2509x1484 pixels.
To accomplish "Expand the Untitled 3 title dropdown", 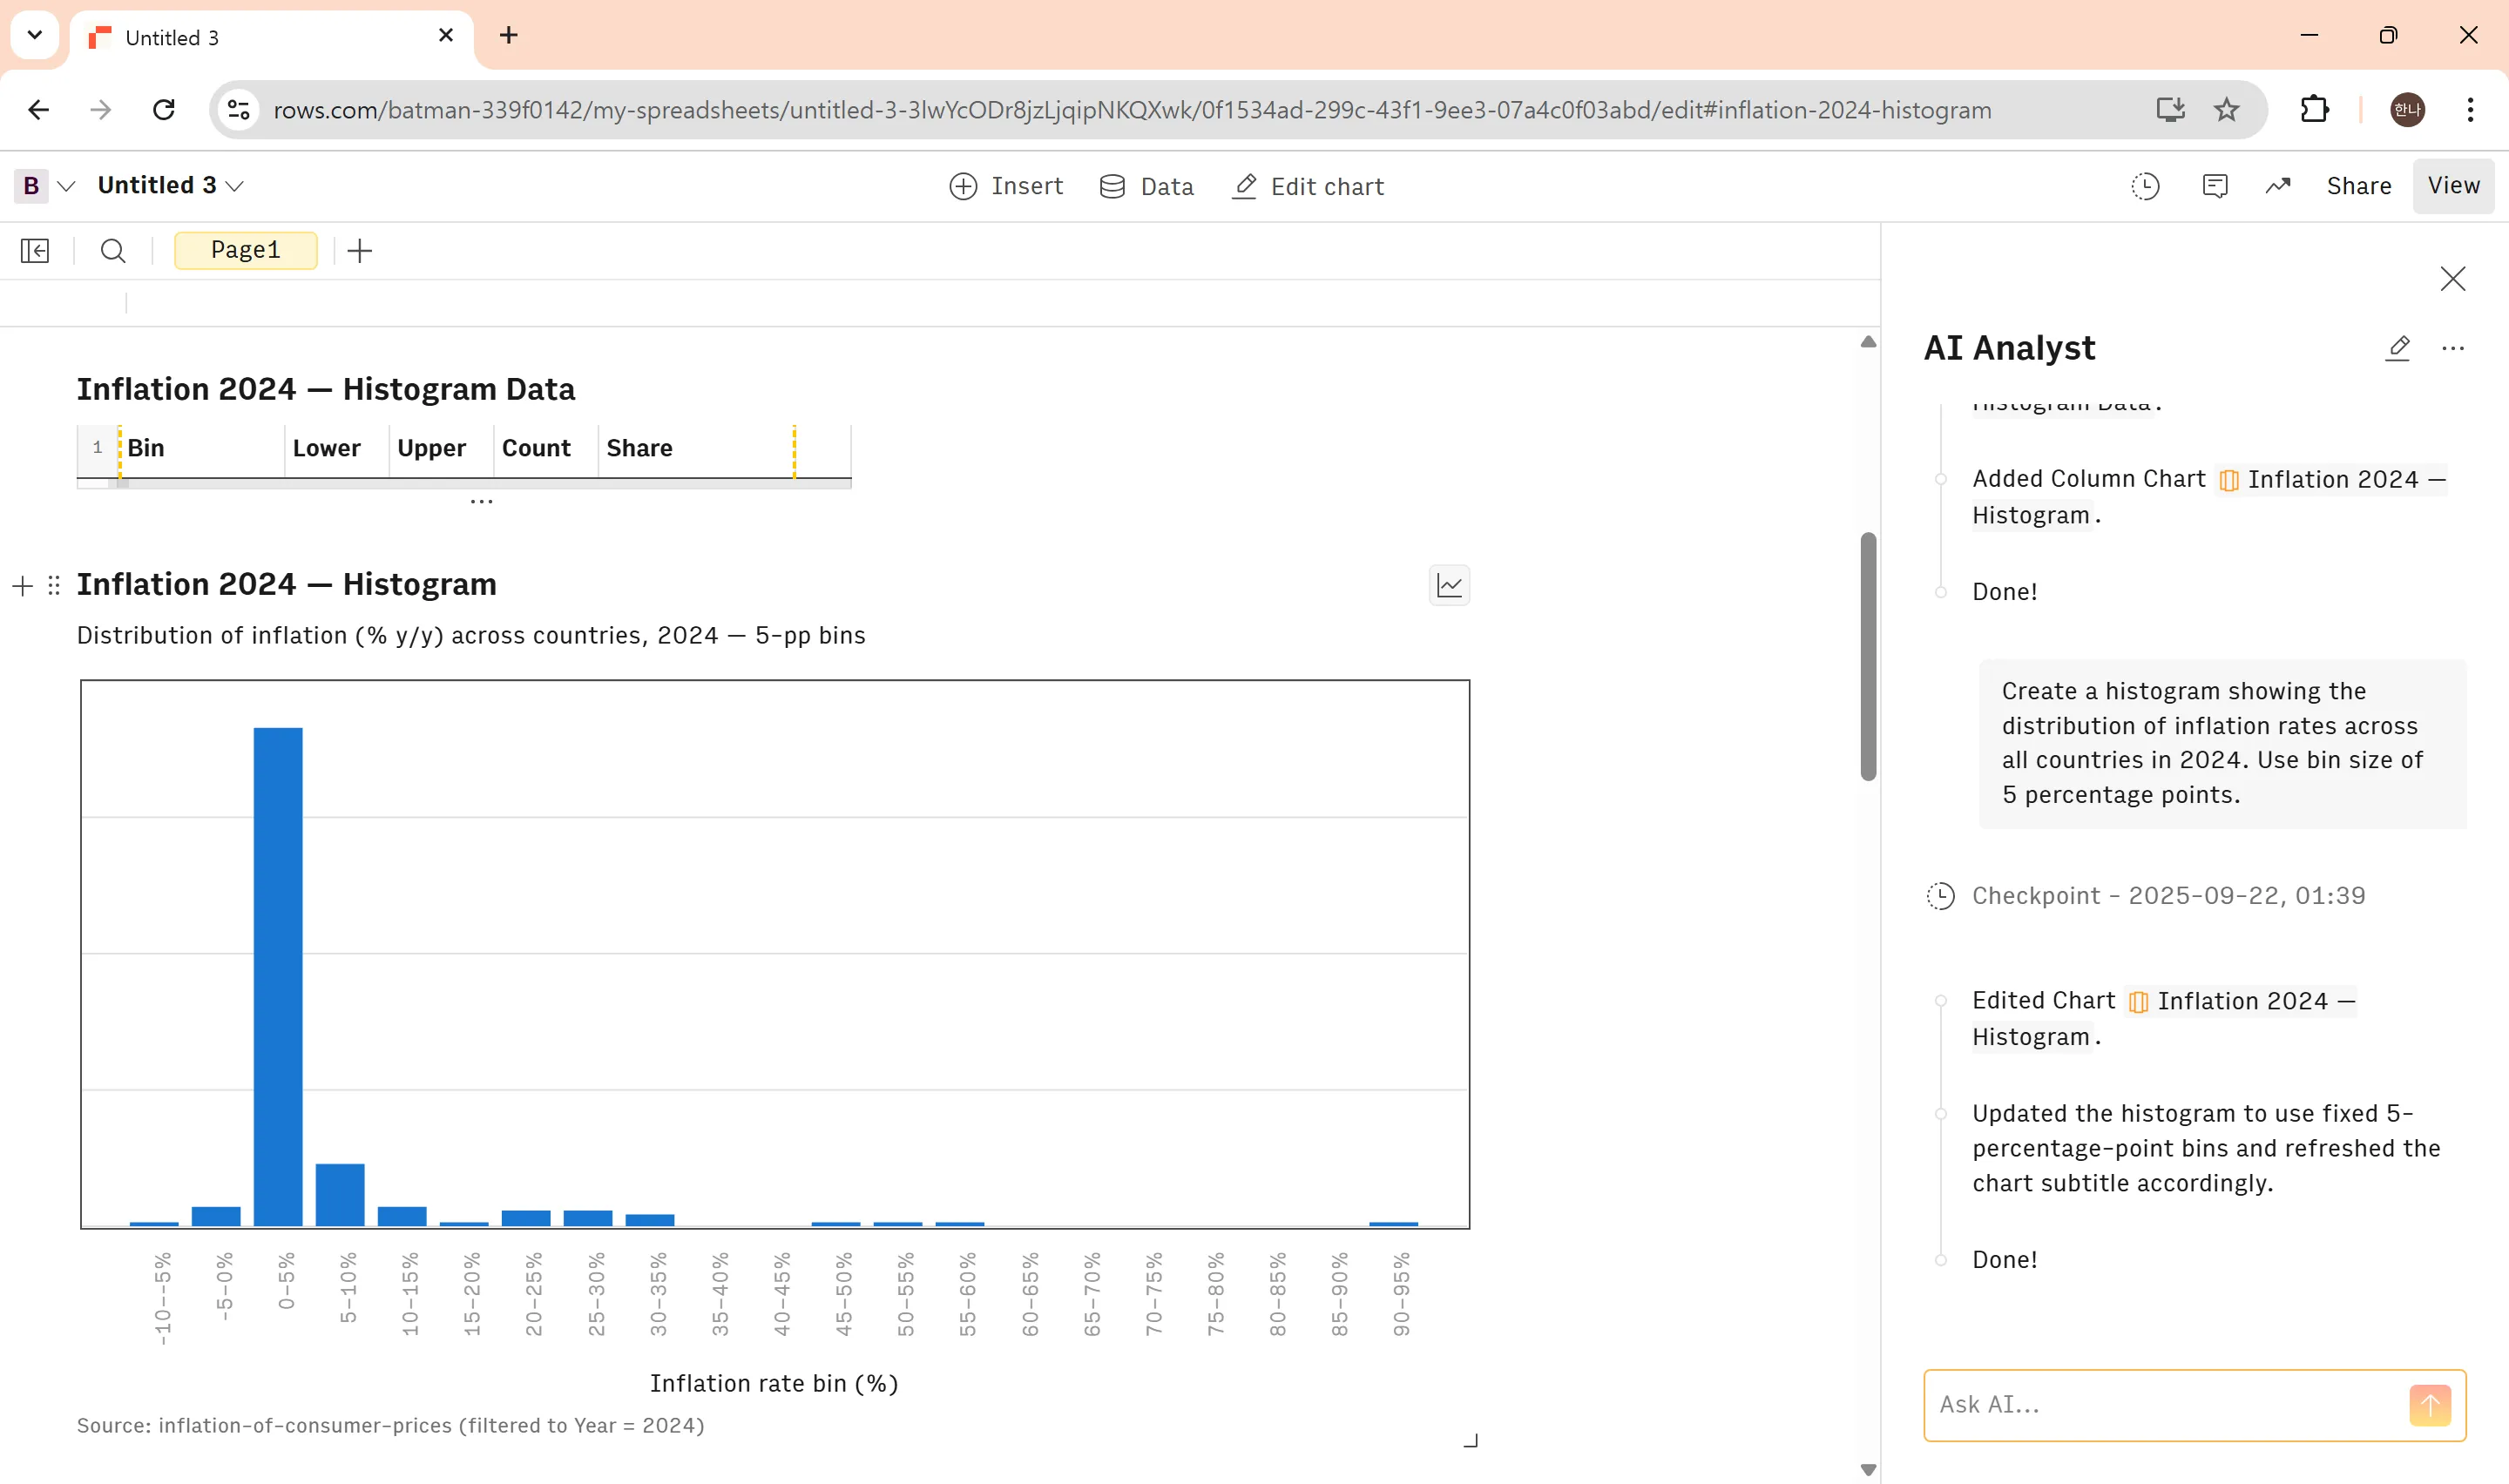I will (x=235, y=186).
